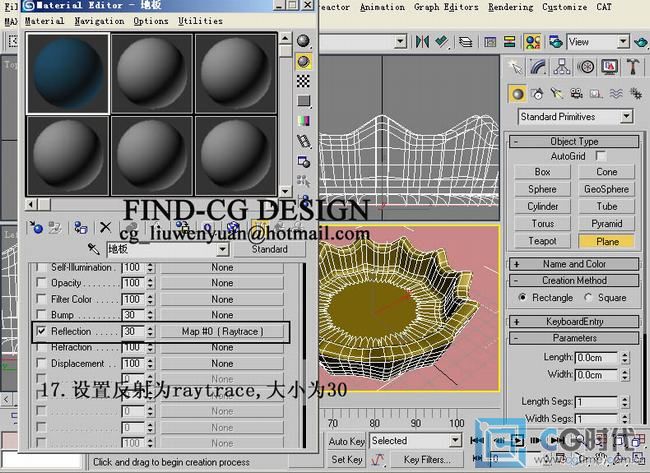Click the Video Color Check icon
The image size is (650, 473).
303,121
